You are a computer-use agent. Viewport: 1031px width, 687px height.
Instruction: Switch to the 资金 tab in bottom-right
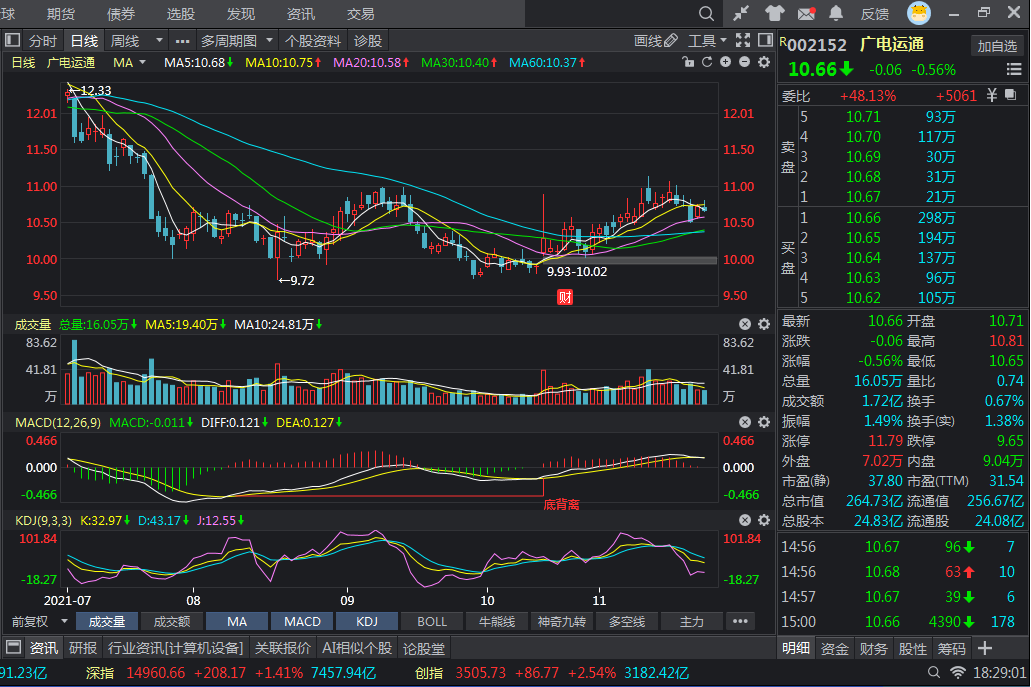(834, 648)
